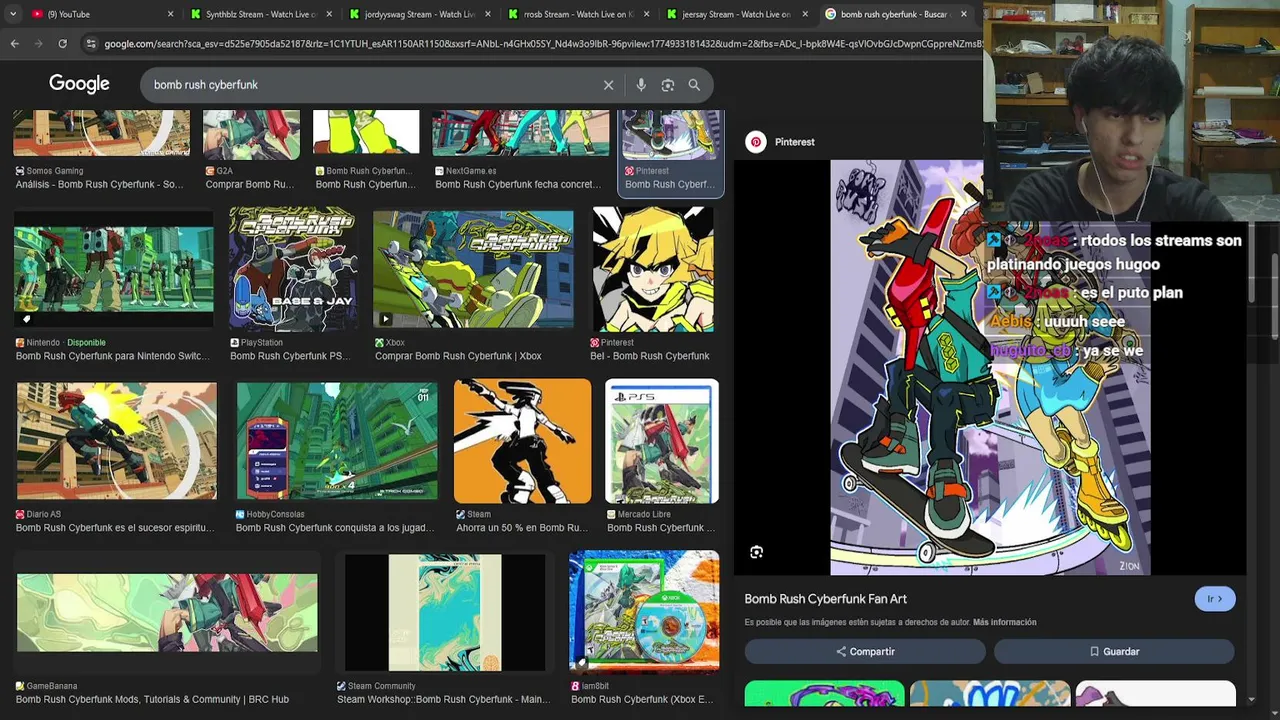The width and height of the screenshot is (1280, 720).
Task: Click the Guardar button
Action: click(1114, 651)
